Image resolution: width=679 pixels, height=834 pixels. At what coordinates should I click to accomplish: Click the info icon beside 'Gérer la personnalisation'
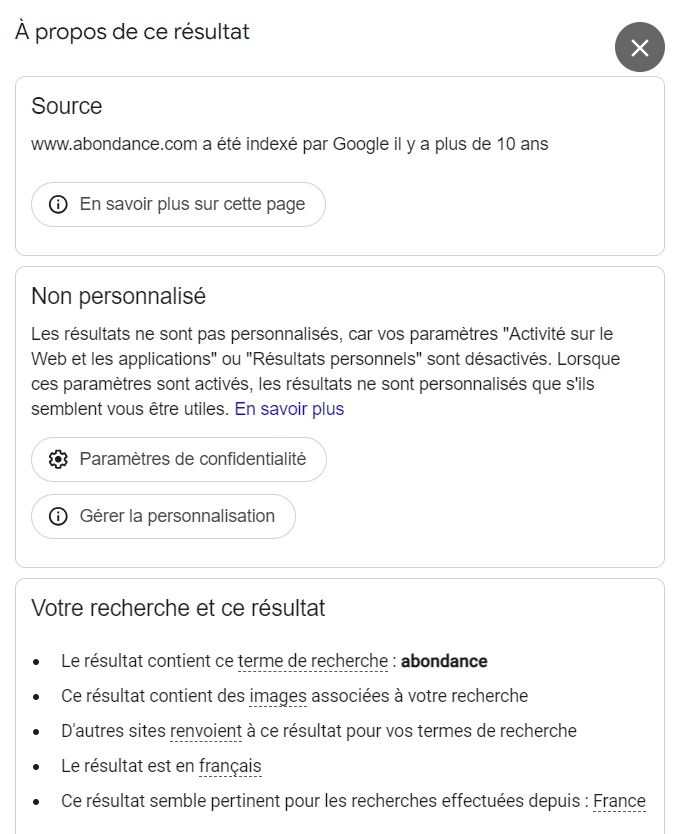tap(58, 516)
